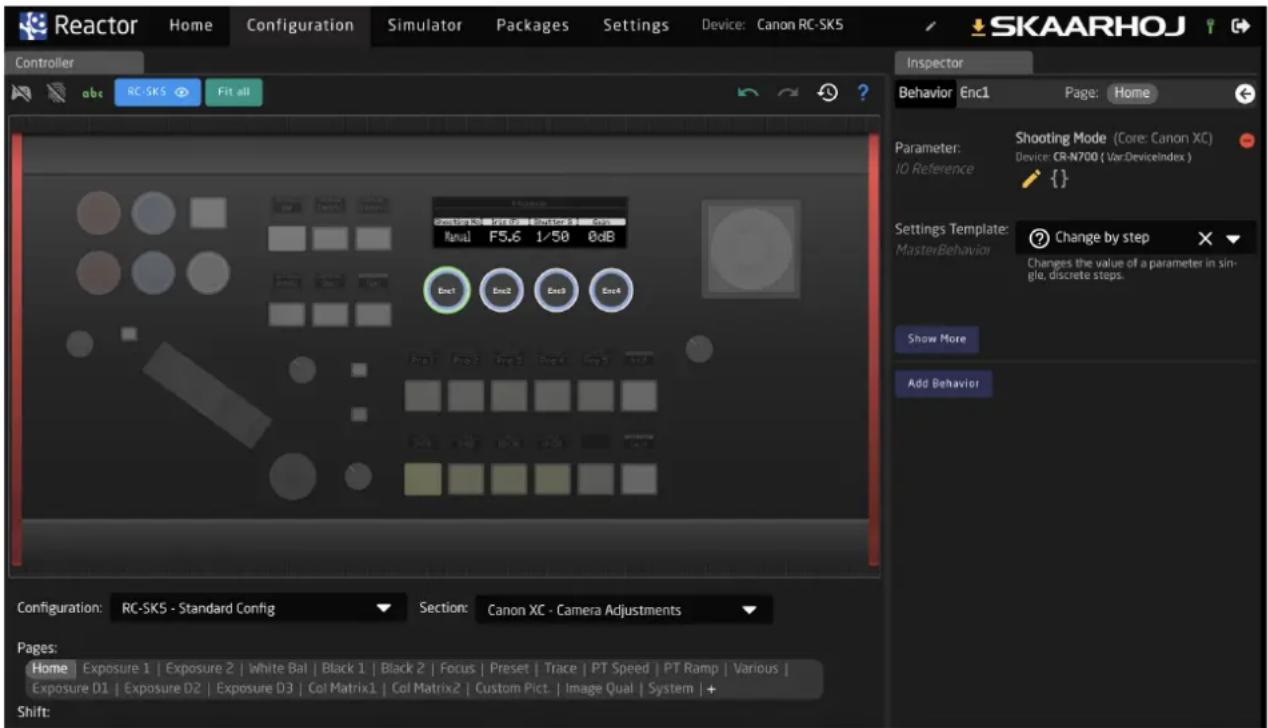
Task: Select the Behavior tab in Inspector
Action: click(x=925, y=93)
